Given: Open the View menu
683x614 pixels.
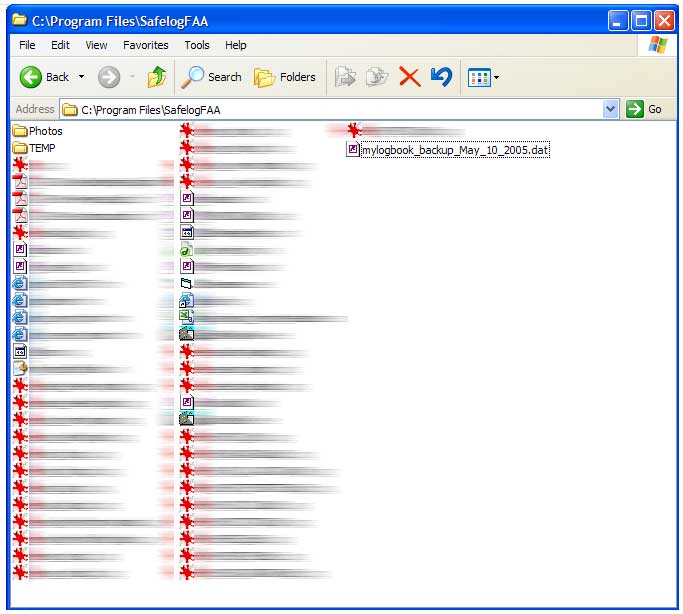Looking at the screenshot, I should [96, 45].
